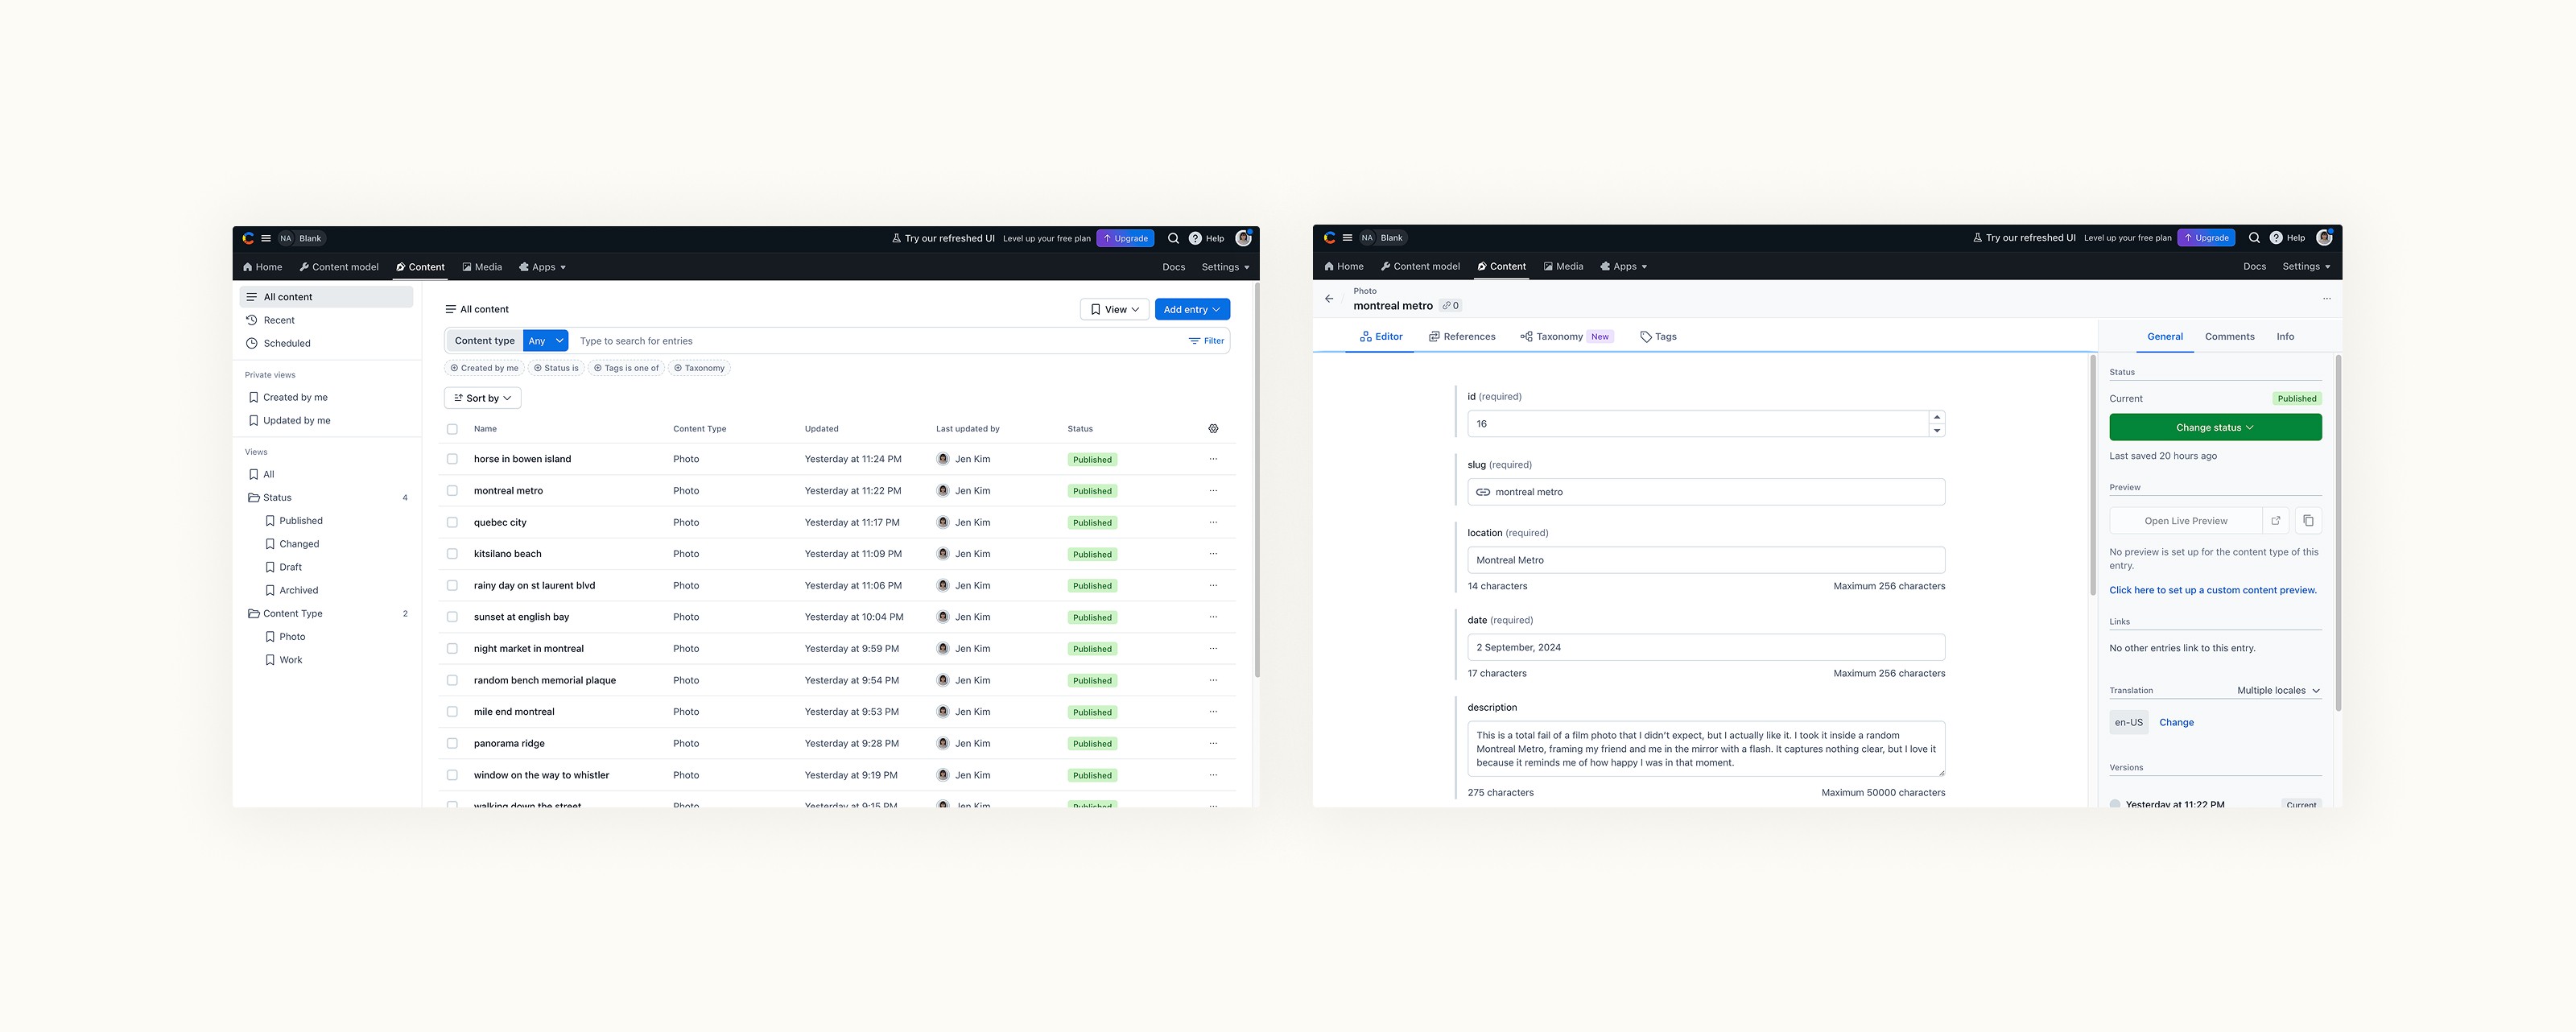2576x1032 pixels.
Task: Click the back arrow beside montreal metro
Action: click(1329, 298)
